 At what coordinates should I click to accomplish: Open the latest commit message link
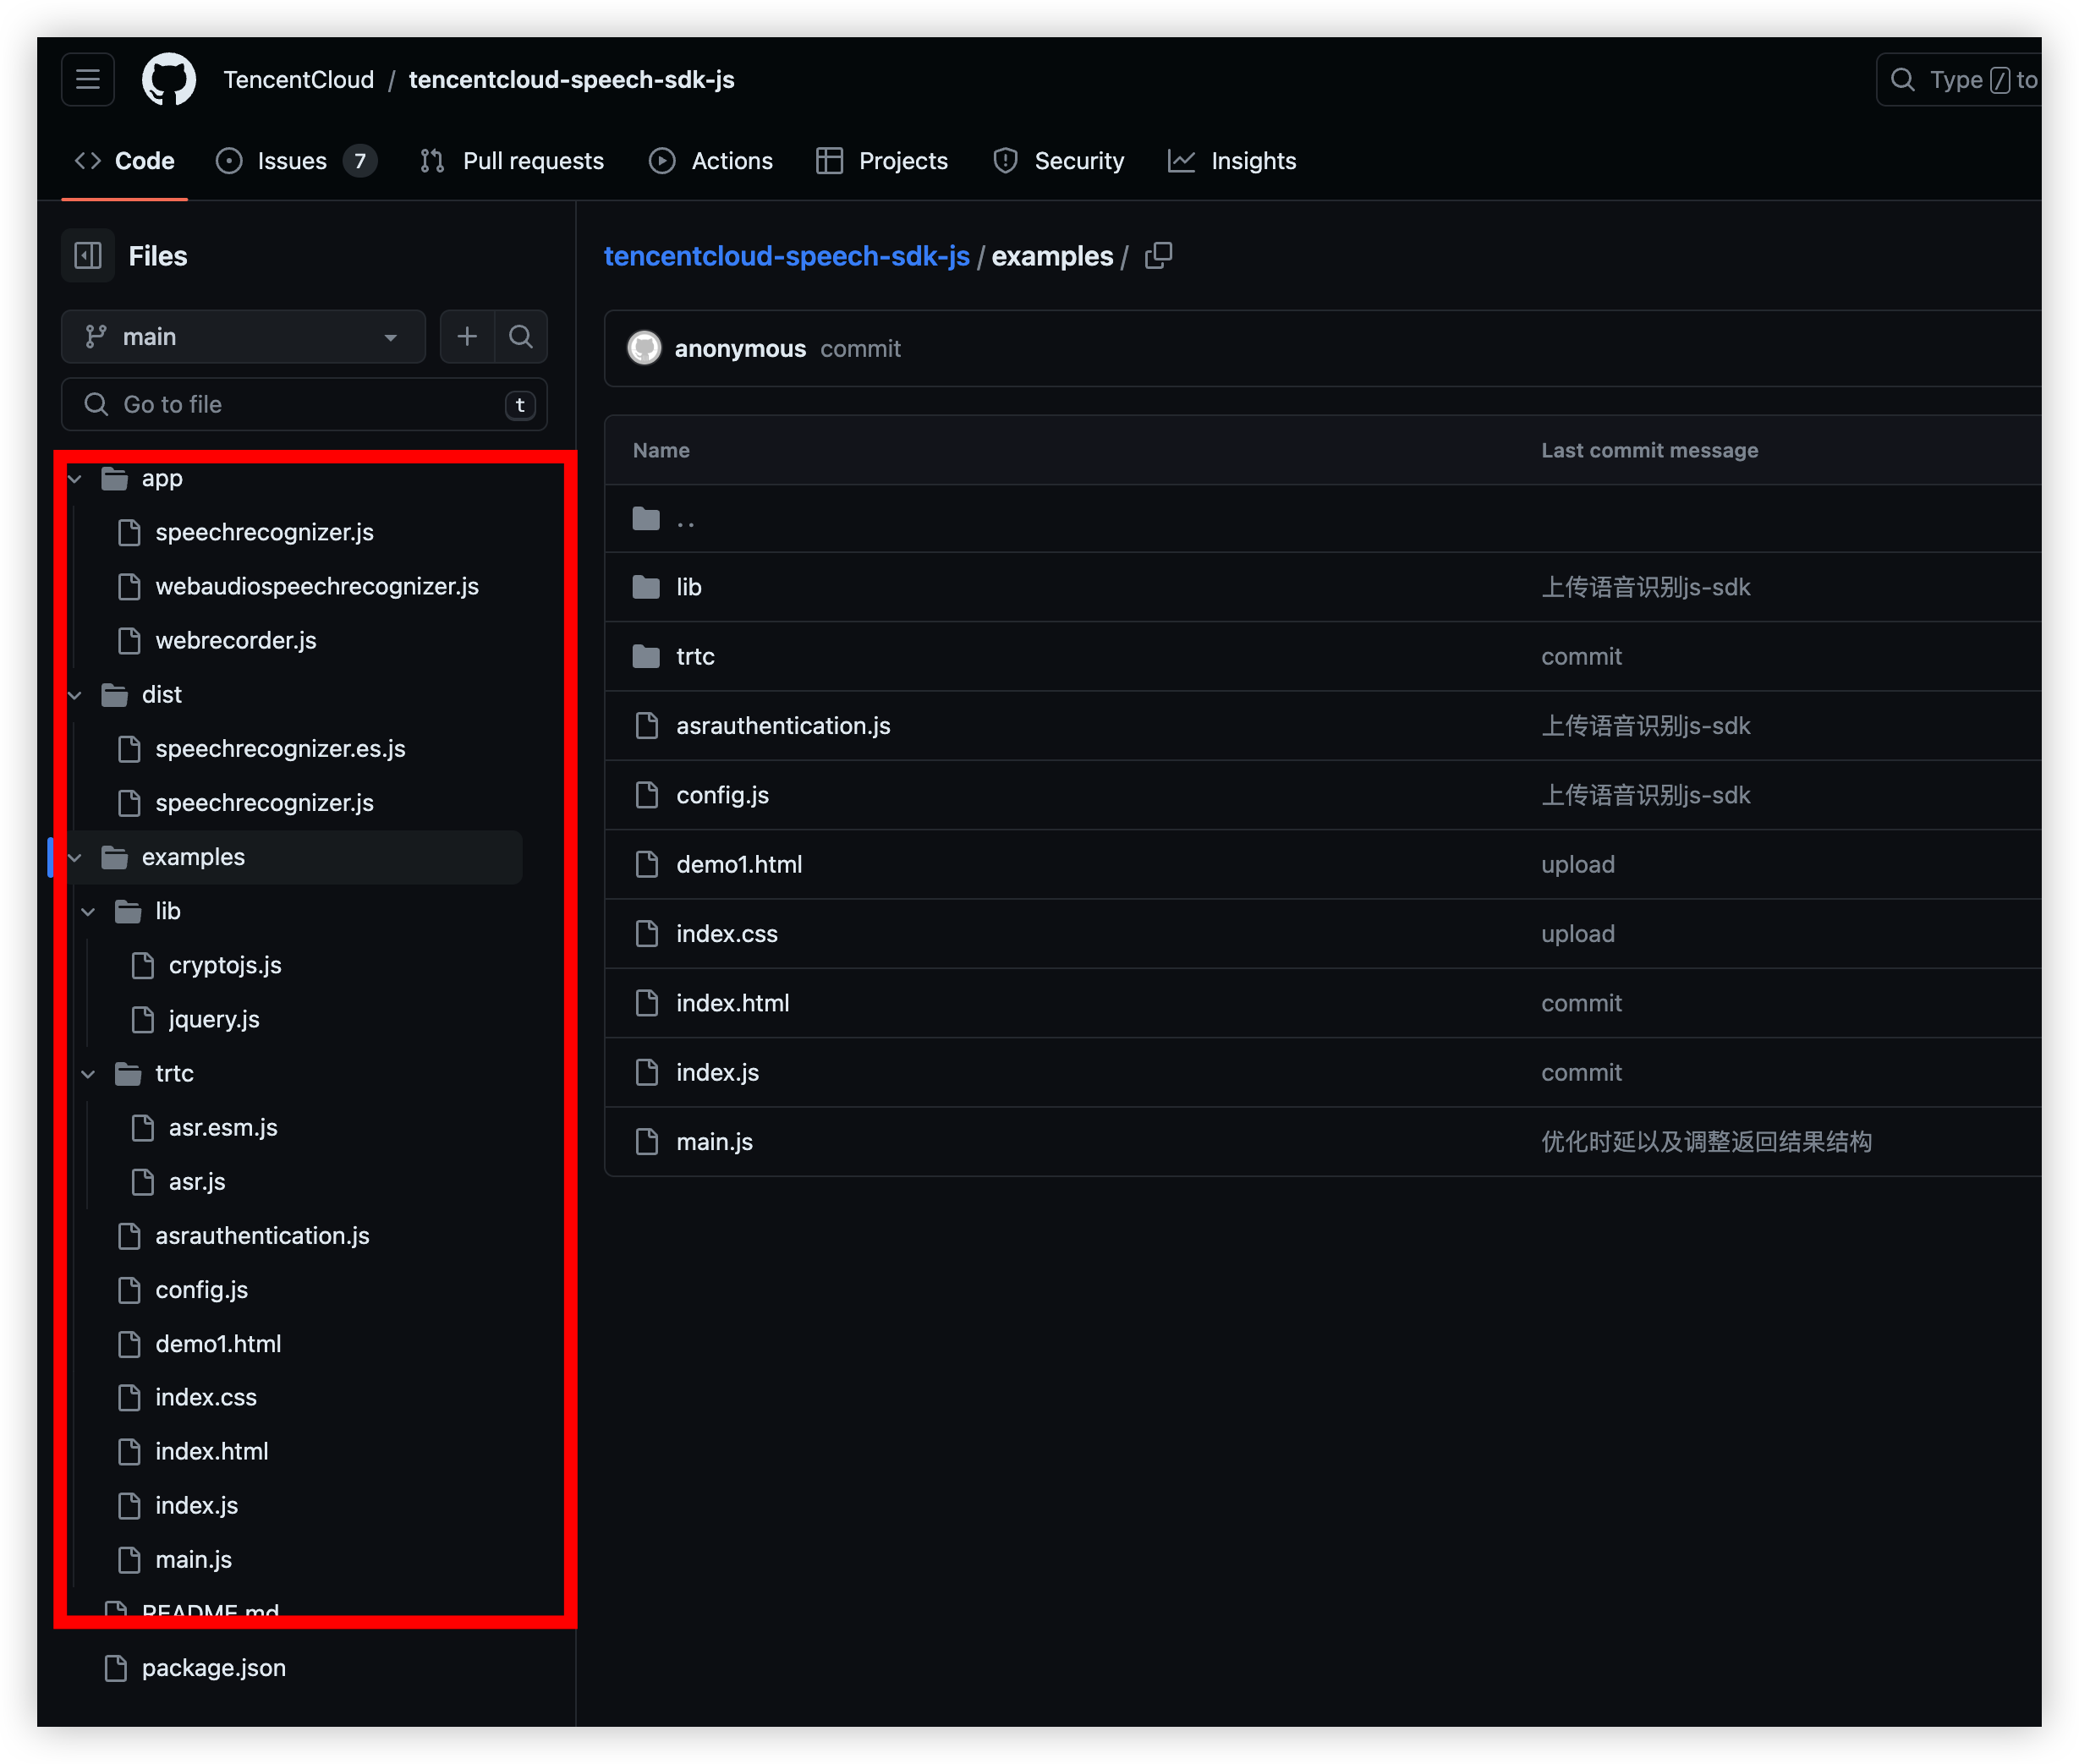(x=861, y=348)
